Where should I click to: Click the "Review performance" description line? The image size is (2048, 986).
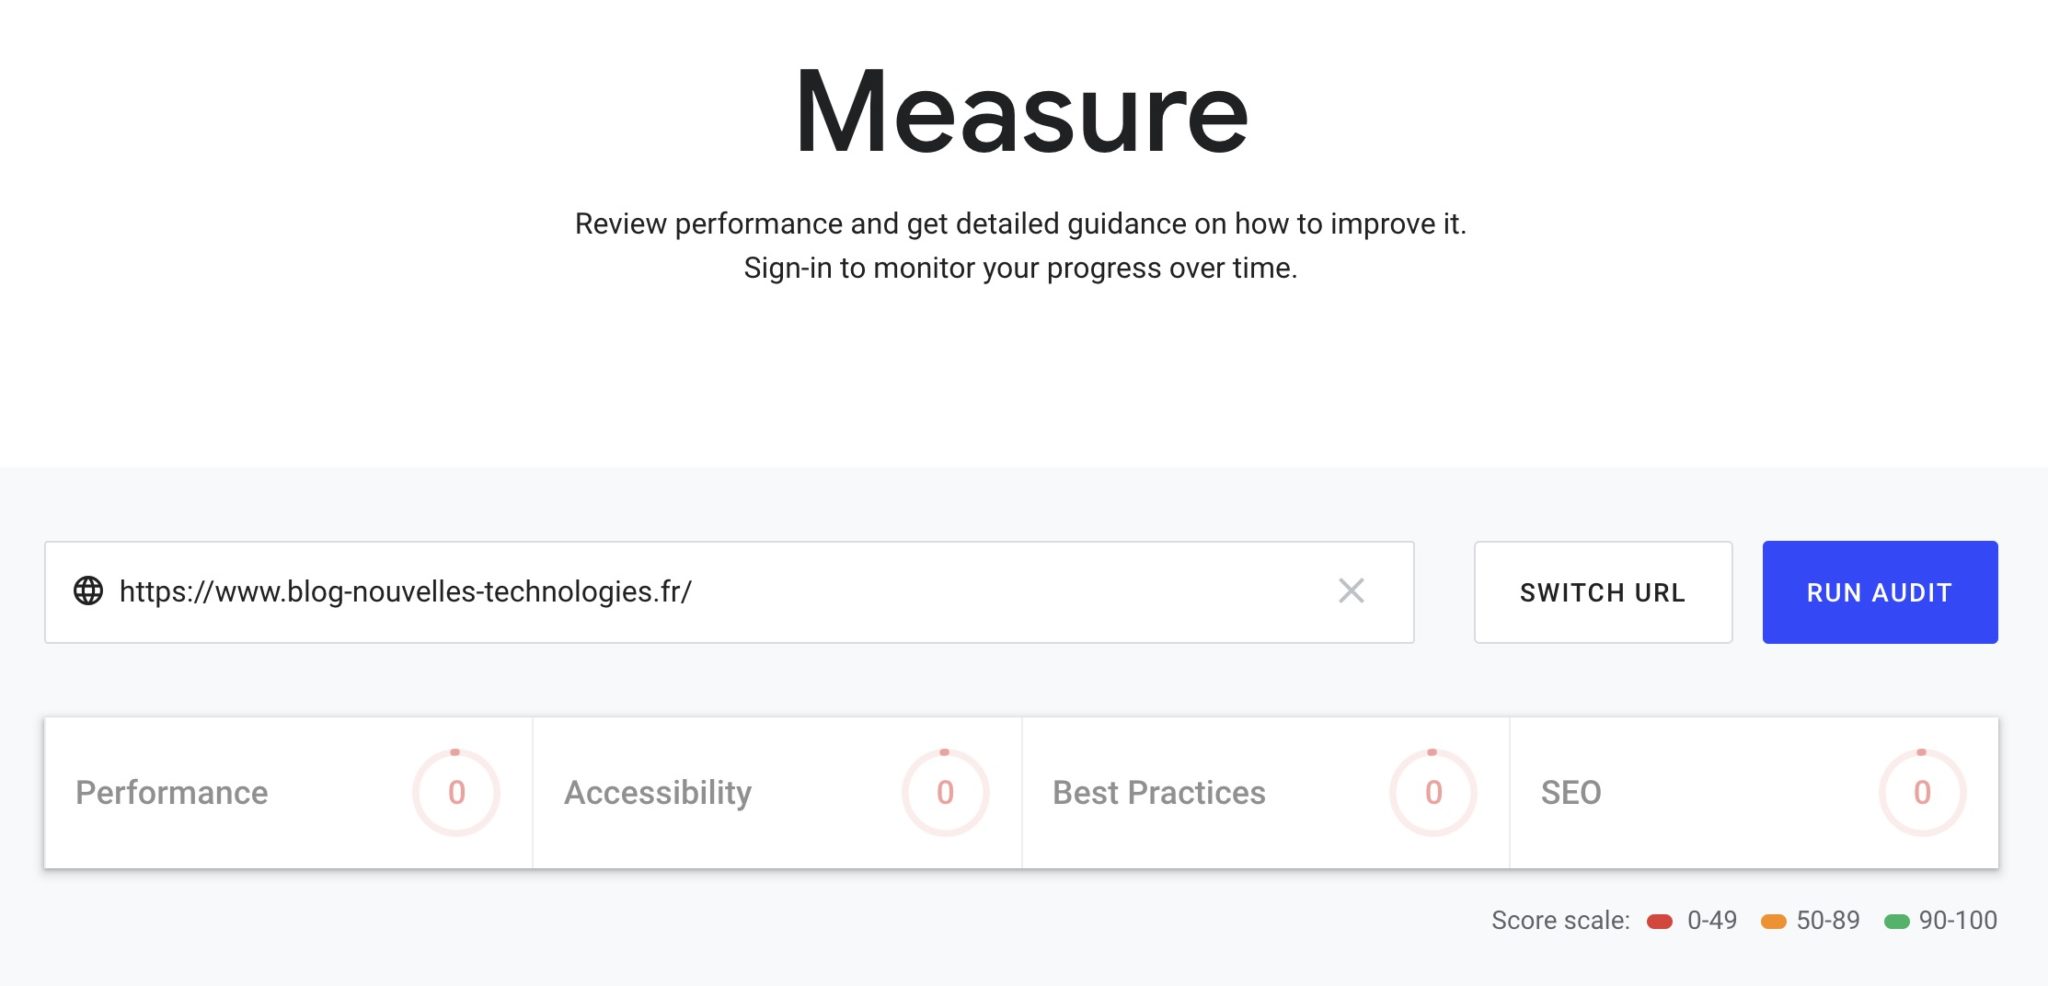click(x=1020, y=223)
